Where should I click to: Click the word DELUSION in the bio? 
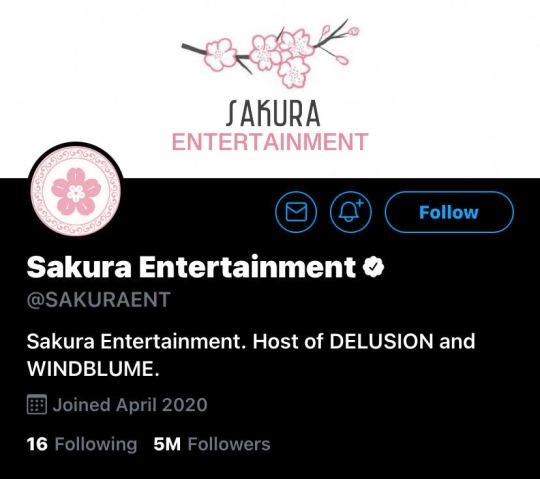tap(381, 341)
